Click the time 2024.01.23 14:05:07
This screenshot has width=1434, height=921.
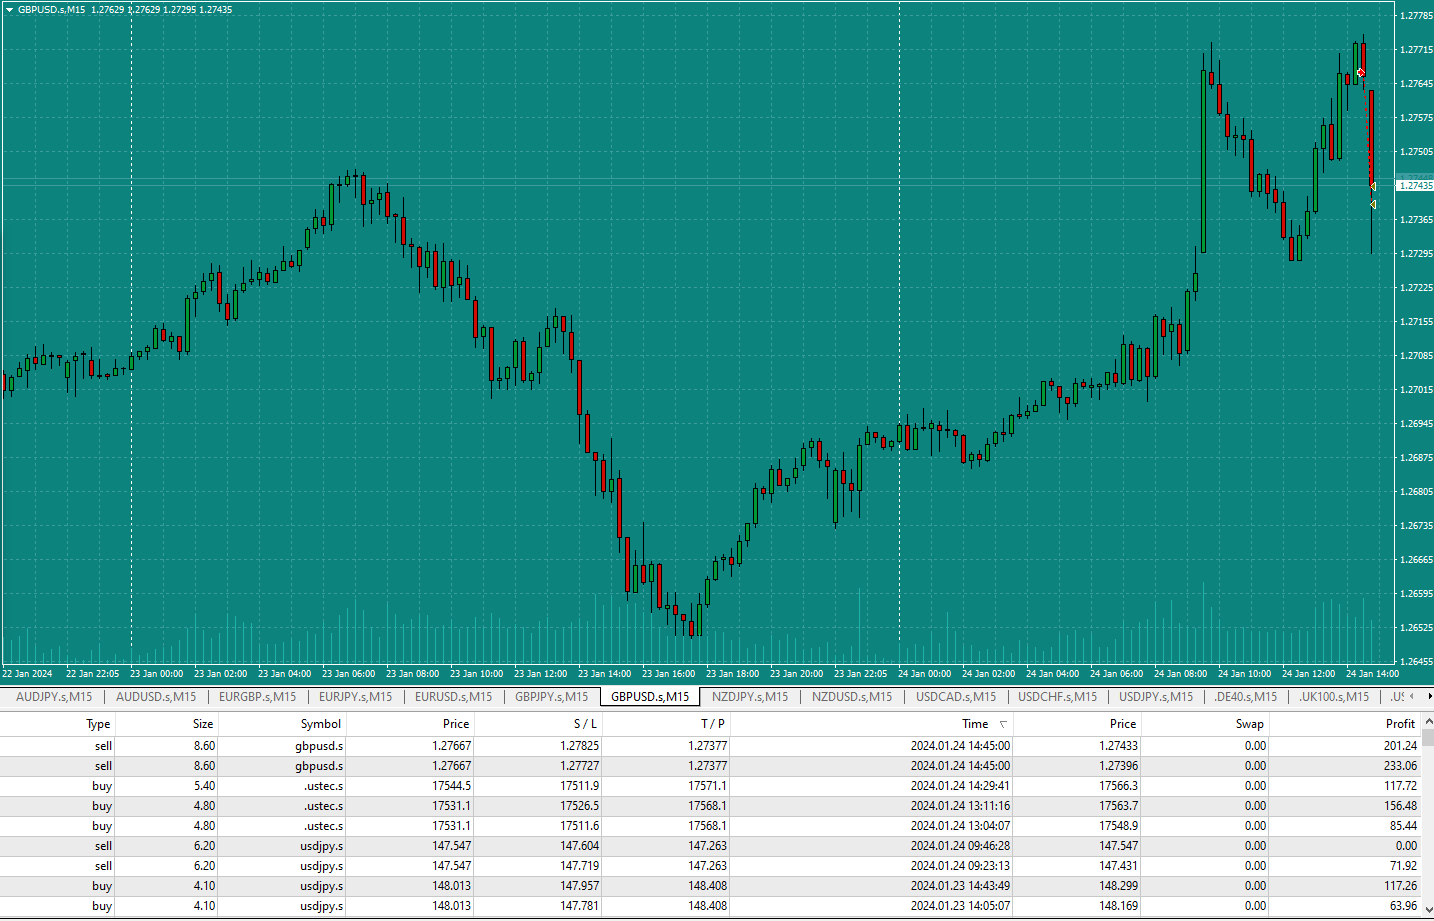pyautogui.click(x=960, y=906)
